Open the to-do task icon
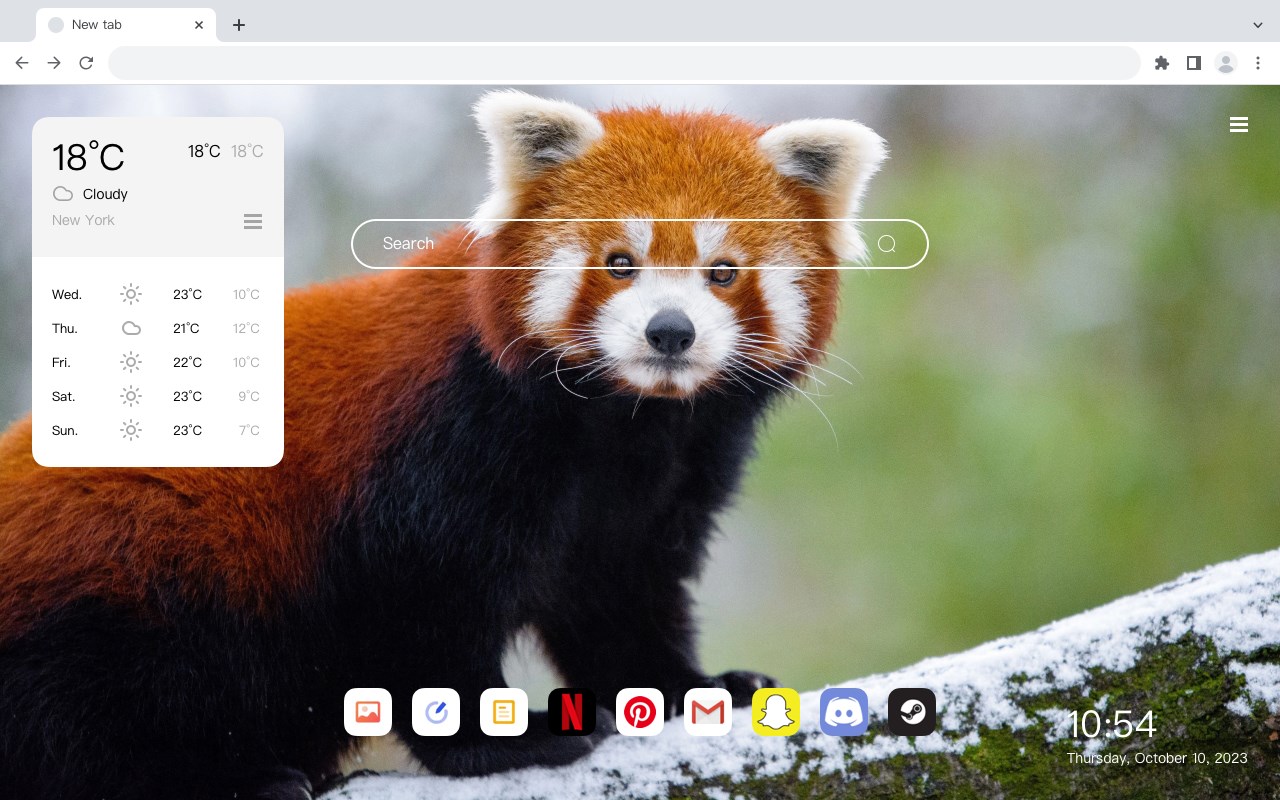 point(436,712)
